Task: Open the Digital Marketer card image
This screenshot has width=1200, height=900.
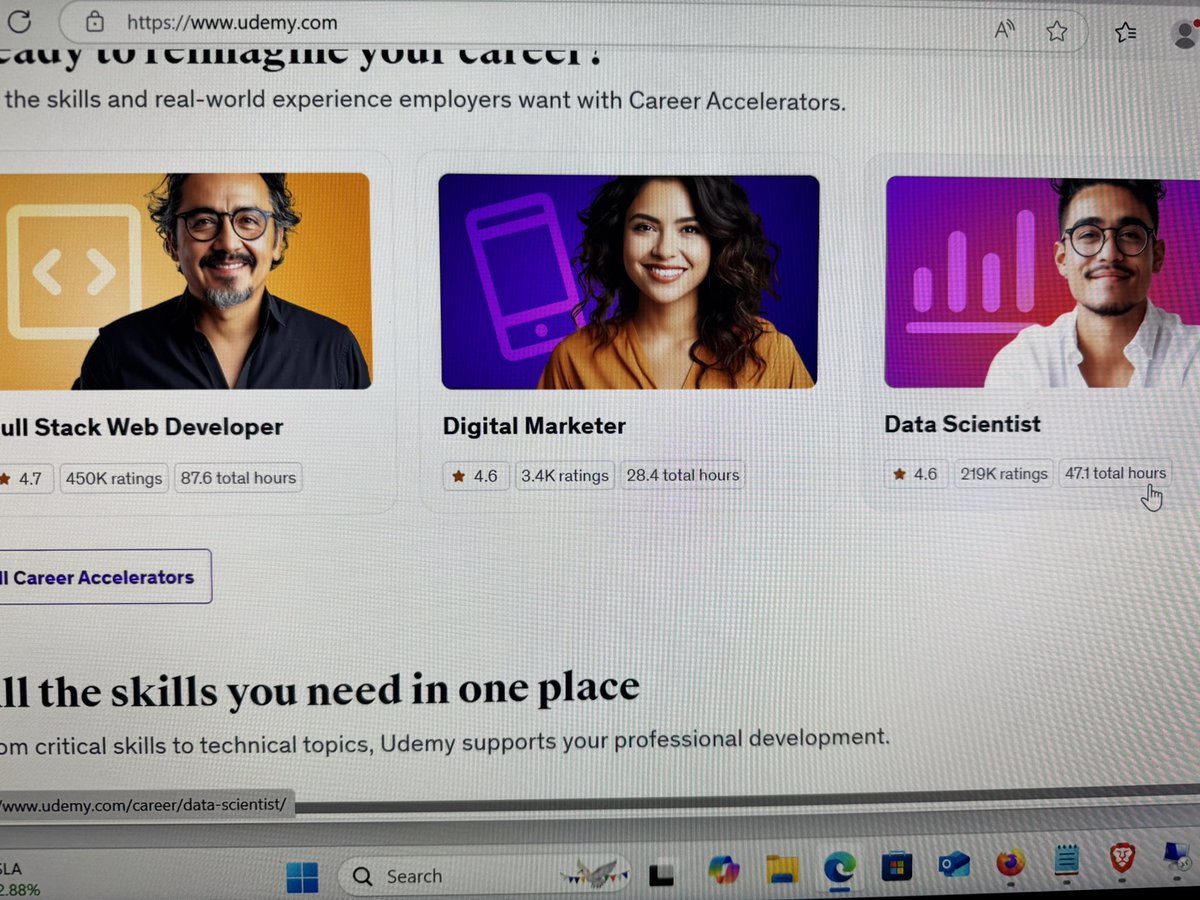Action: point(628,281)
